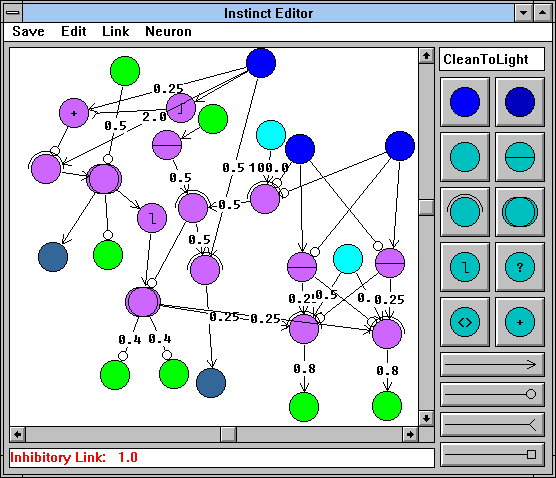The height and width of the screenshot is (478, 556).
Task: Click the horizontal scrollbar left arrow
Action: tap(17, 434)
